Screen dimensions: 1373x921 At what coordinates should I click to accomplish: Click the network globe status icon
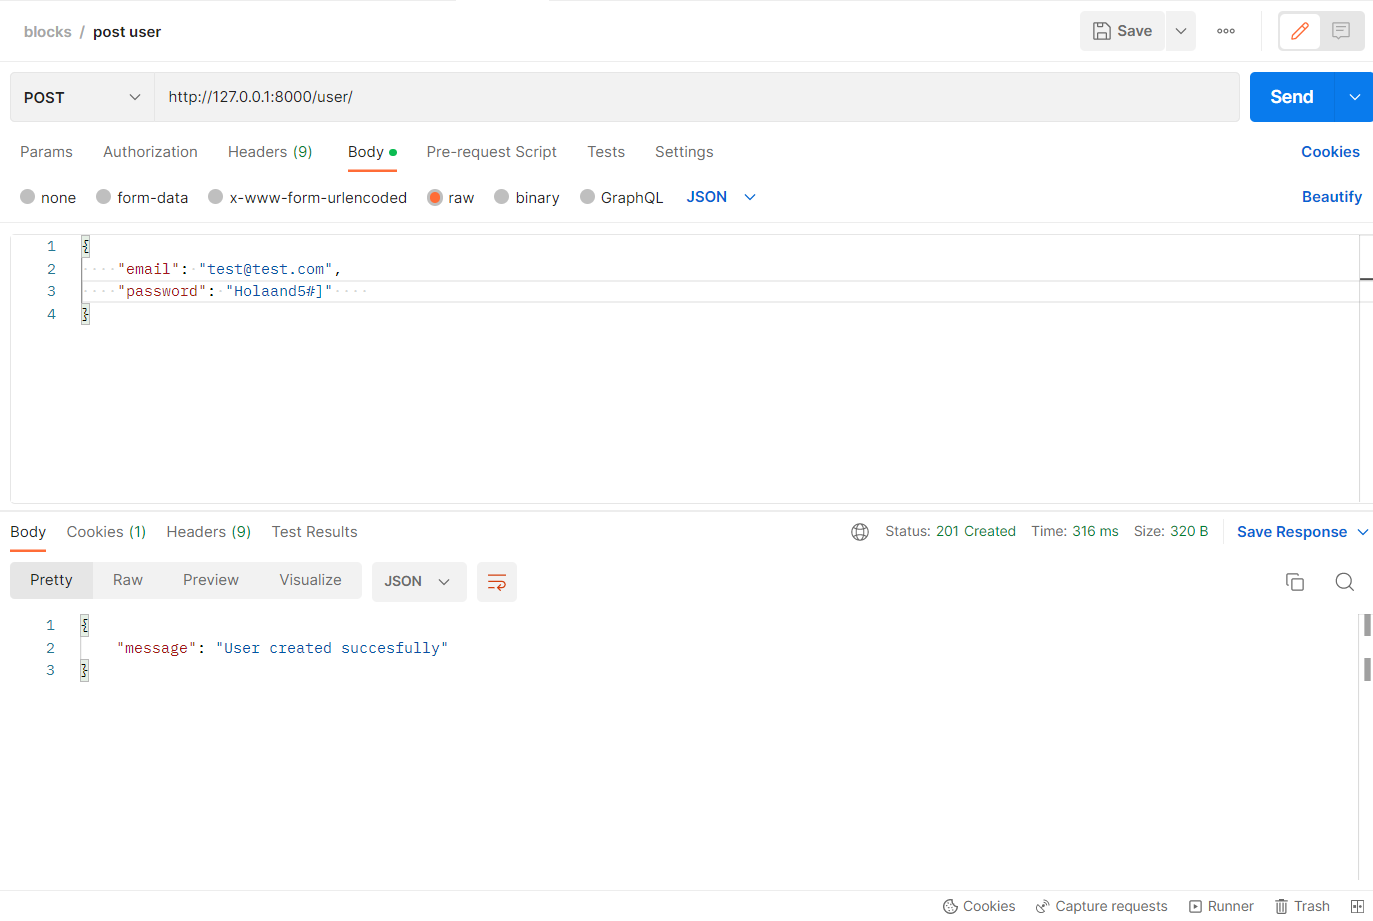point(860,531)
